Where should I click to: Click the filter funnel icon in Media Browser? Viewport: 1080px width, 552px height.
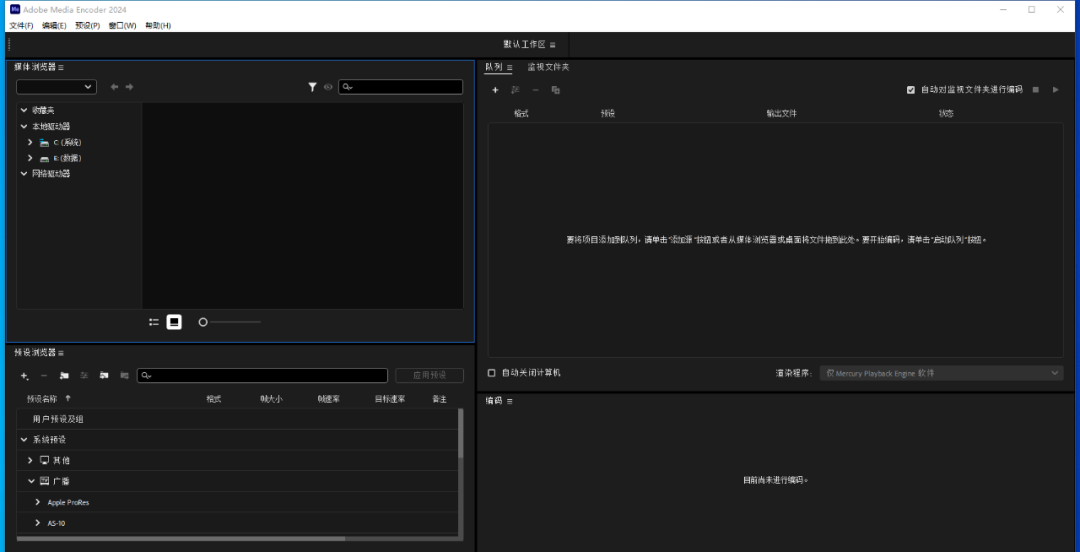pyautogui.click(x=312, y=87)
